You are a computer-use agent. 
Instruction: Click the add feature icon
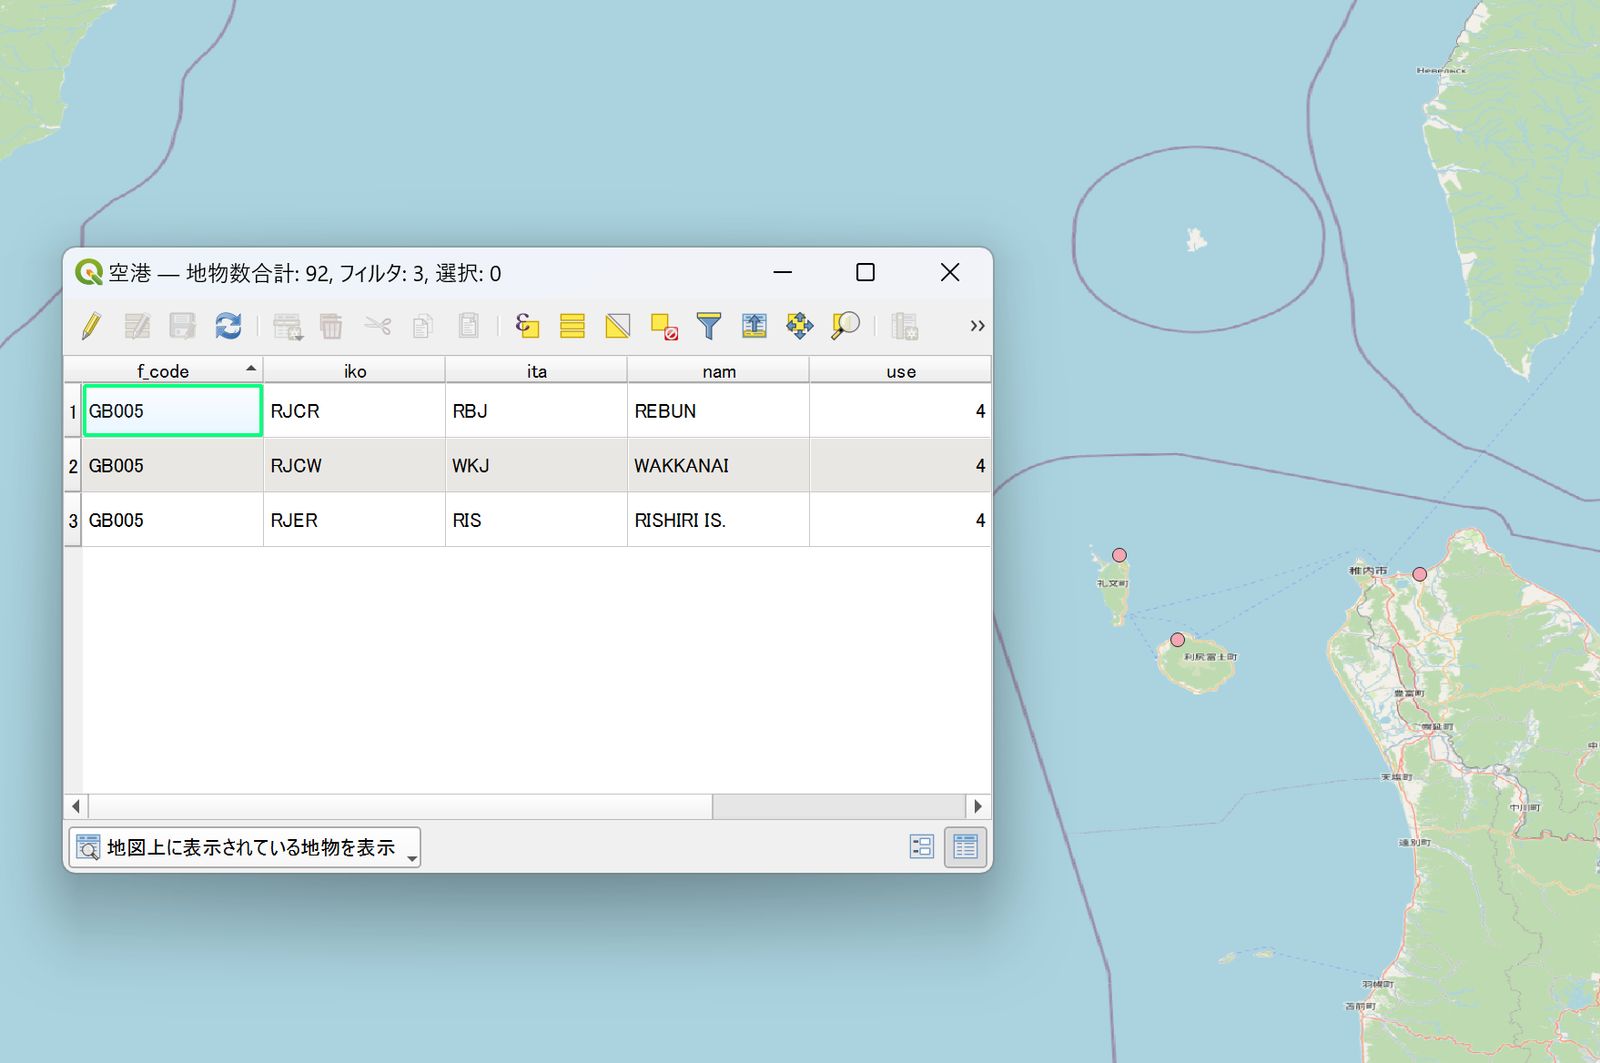pos(287,326)
